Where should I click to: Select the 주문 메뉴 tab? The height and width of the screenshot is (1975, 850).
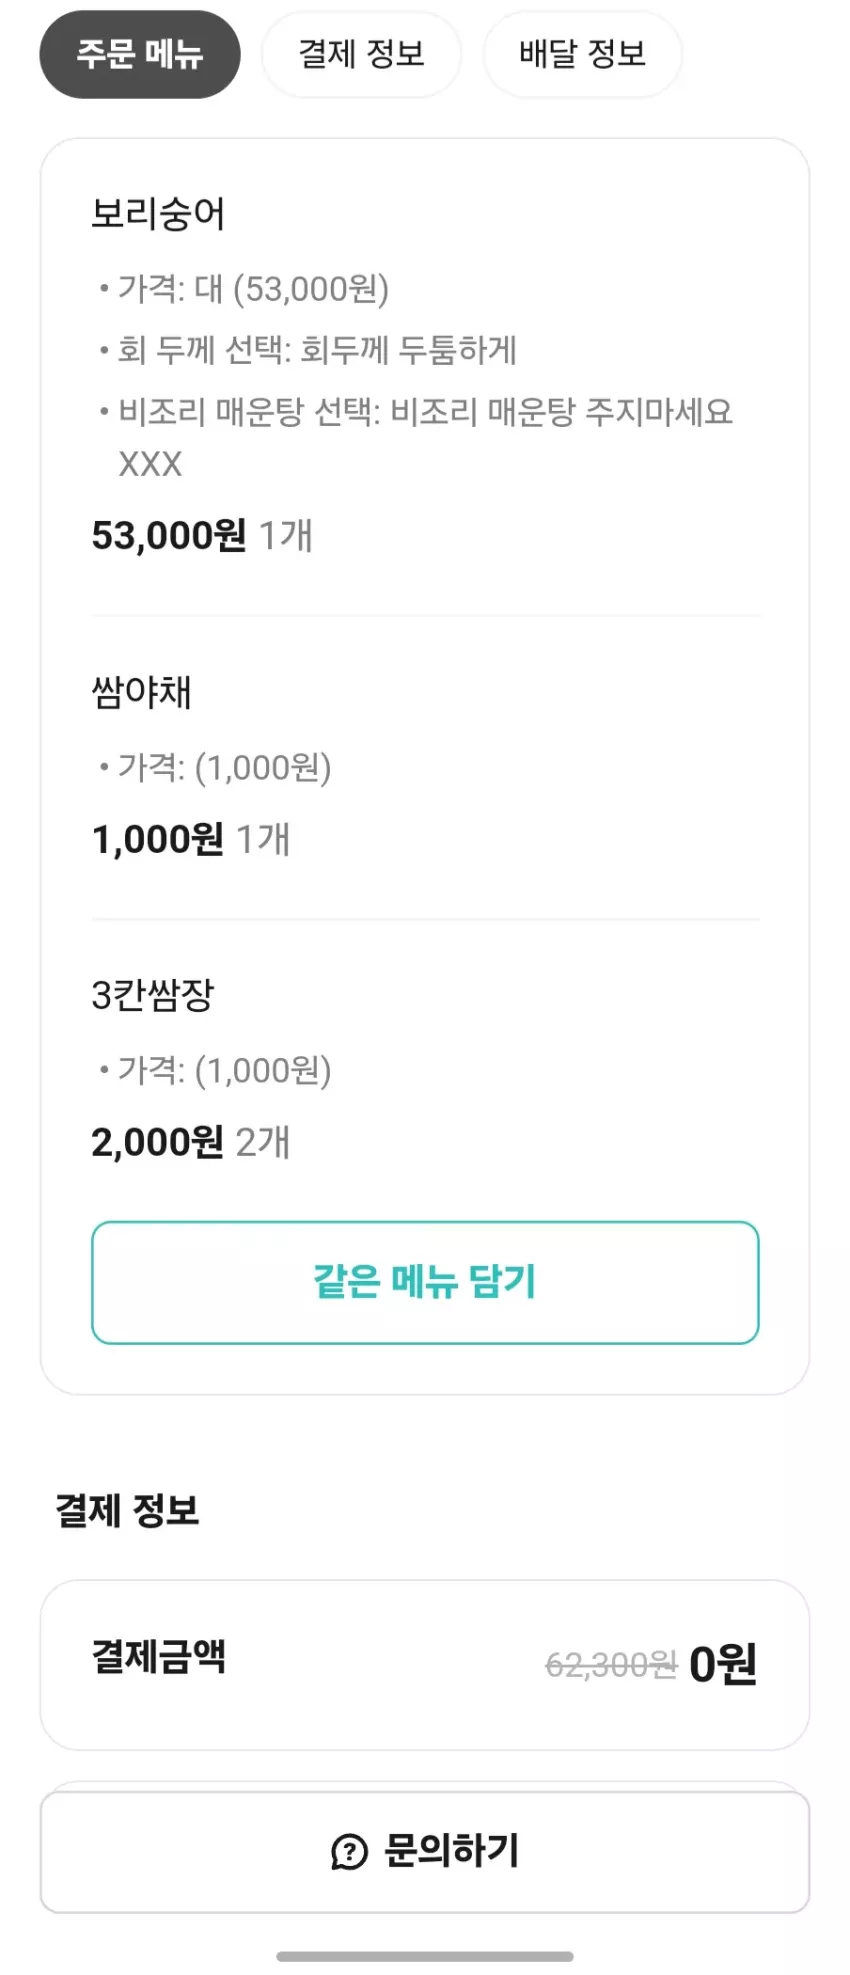pos(140,54)
